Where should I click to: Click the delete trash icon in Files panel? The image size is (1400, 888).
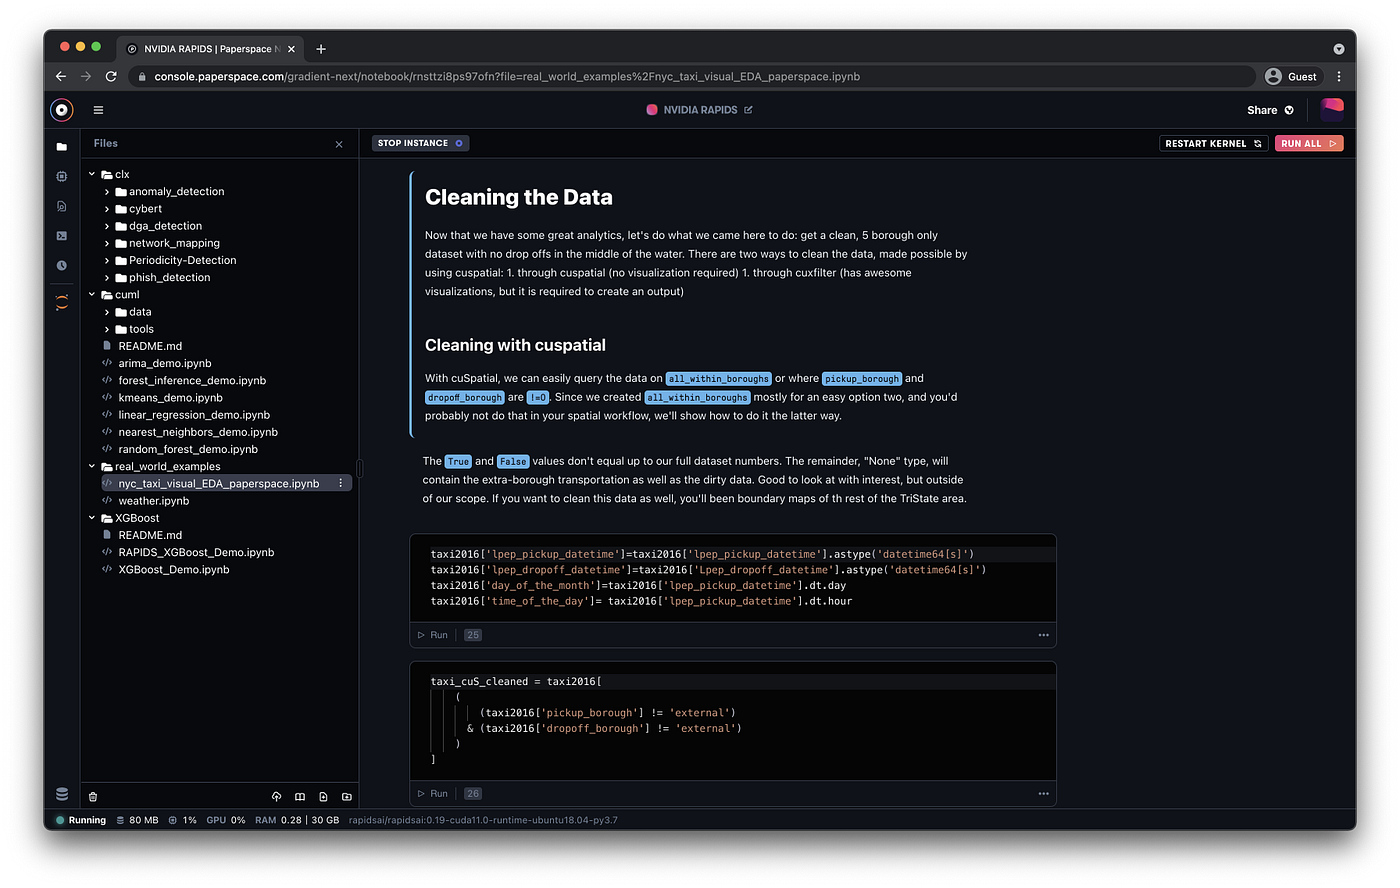(x=92, y=796)
